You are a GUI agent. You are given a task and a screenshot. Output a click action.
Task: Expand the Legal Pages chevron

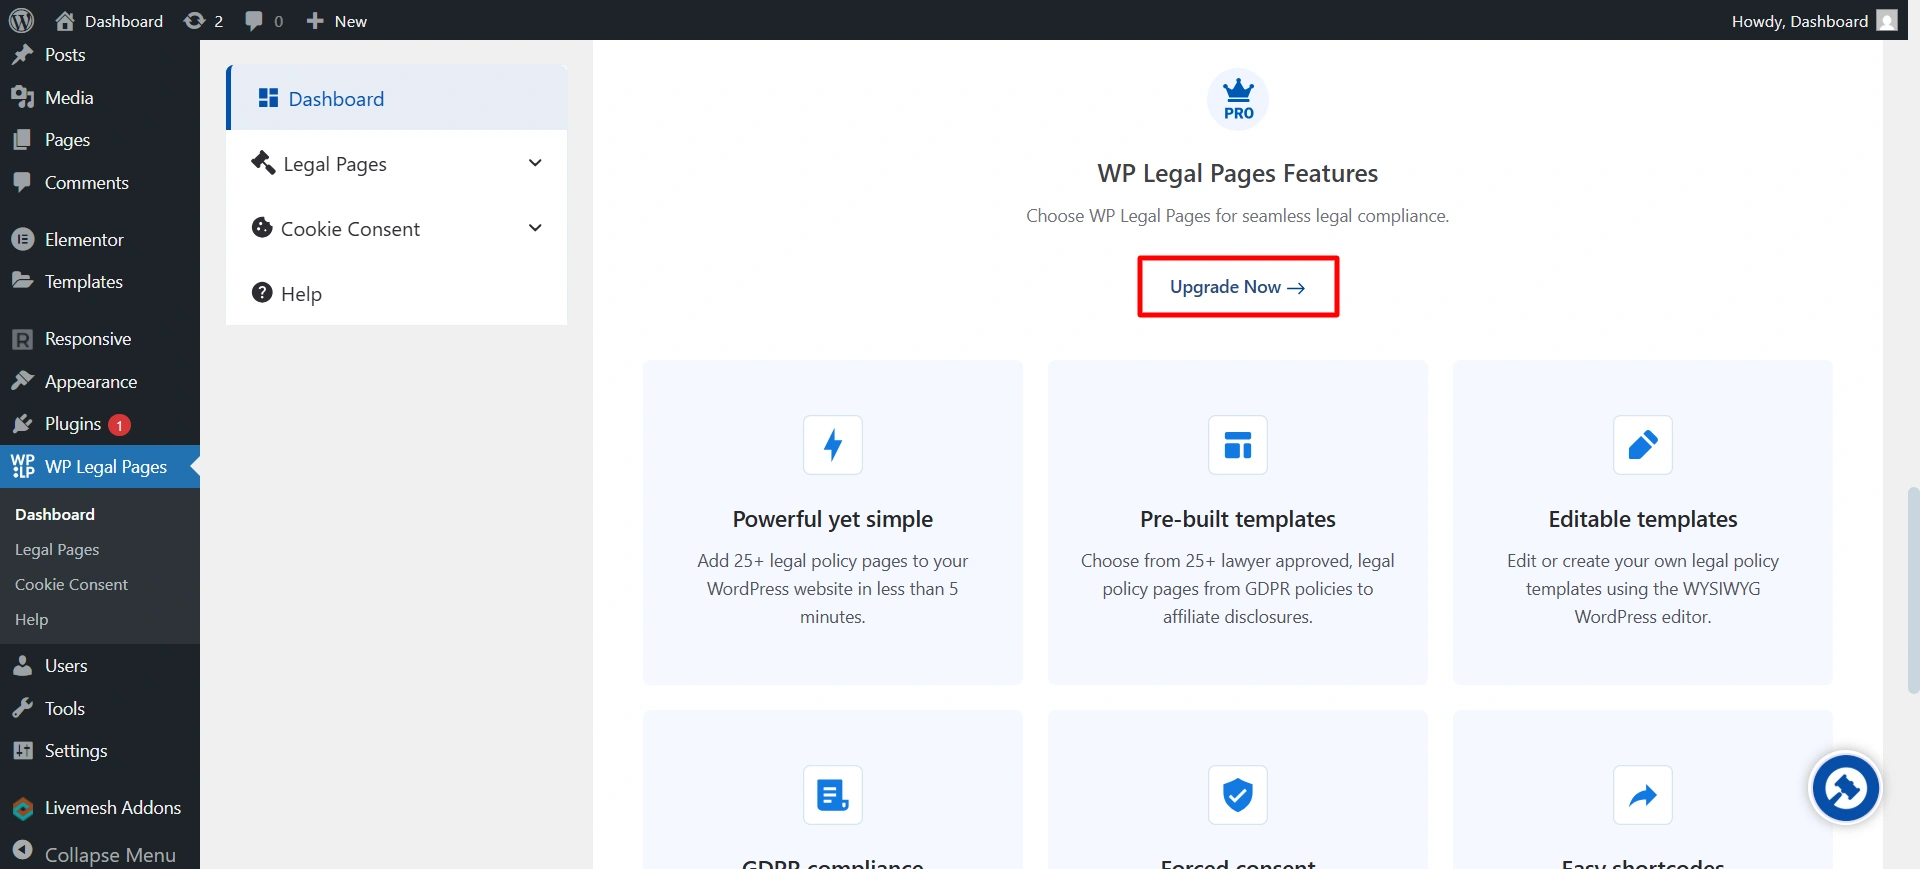pyautogui.click(x=535, y=163)
